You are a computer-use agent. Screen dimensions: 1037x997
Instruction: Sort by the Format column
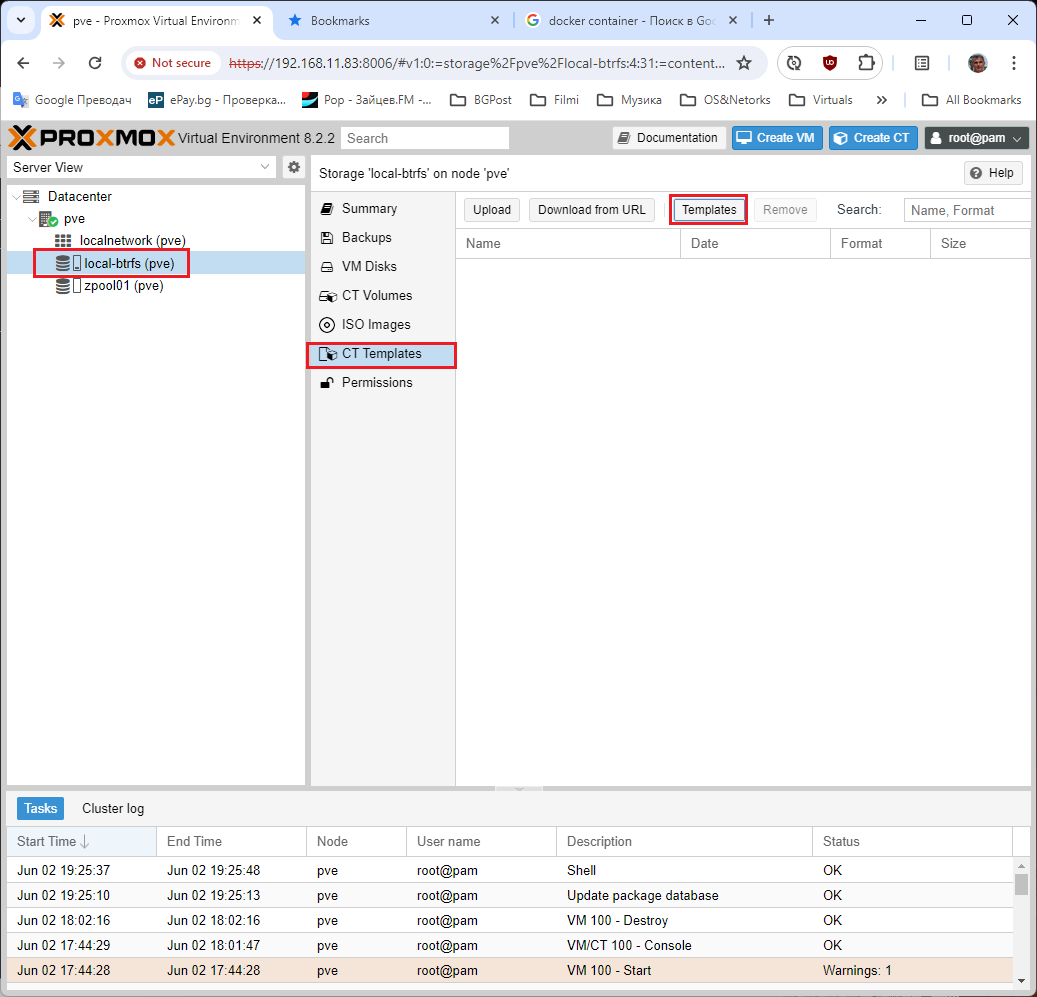880,243
